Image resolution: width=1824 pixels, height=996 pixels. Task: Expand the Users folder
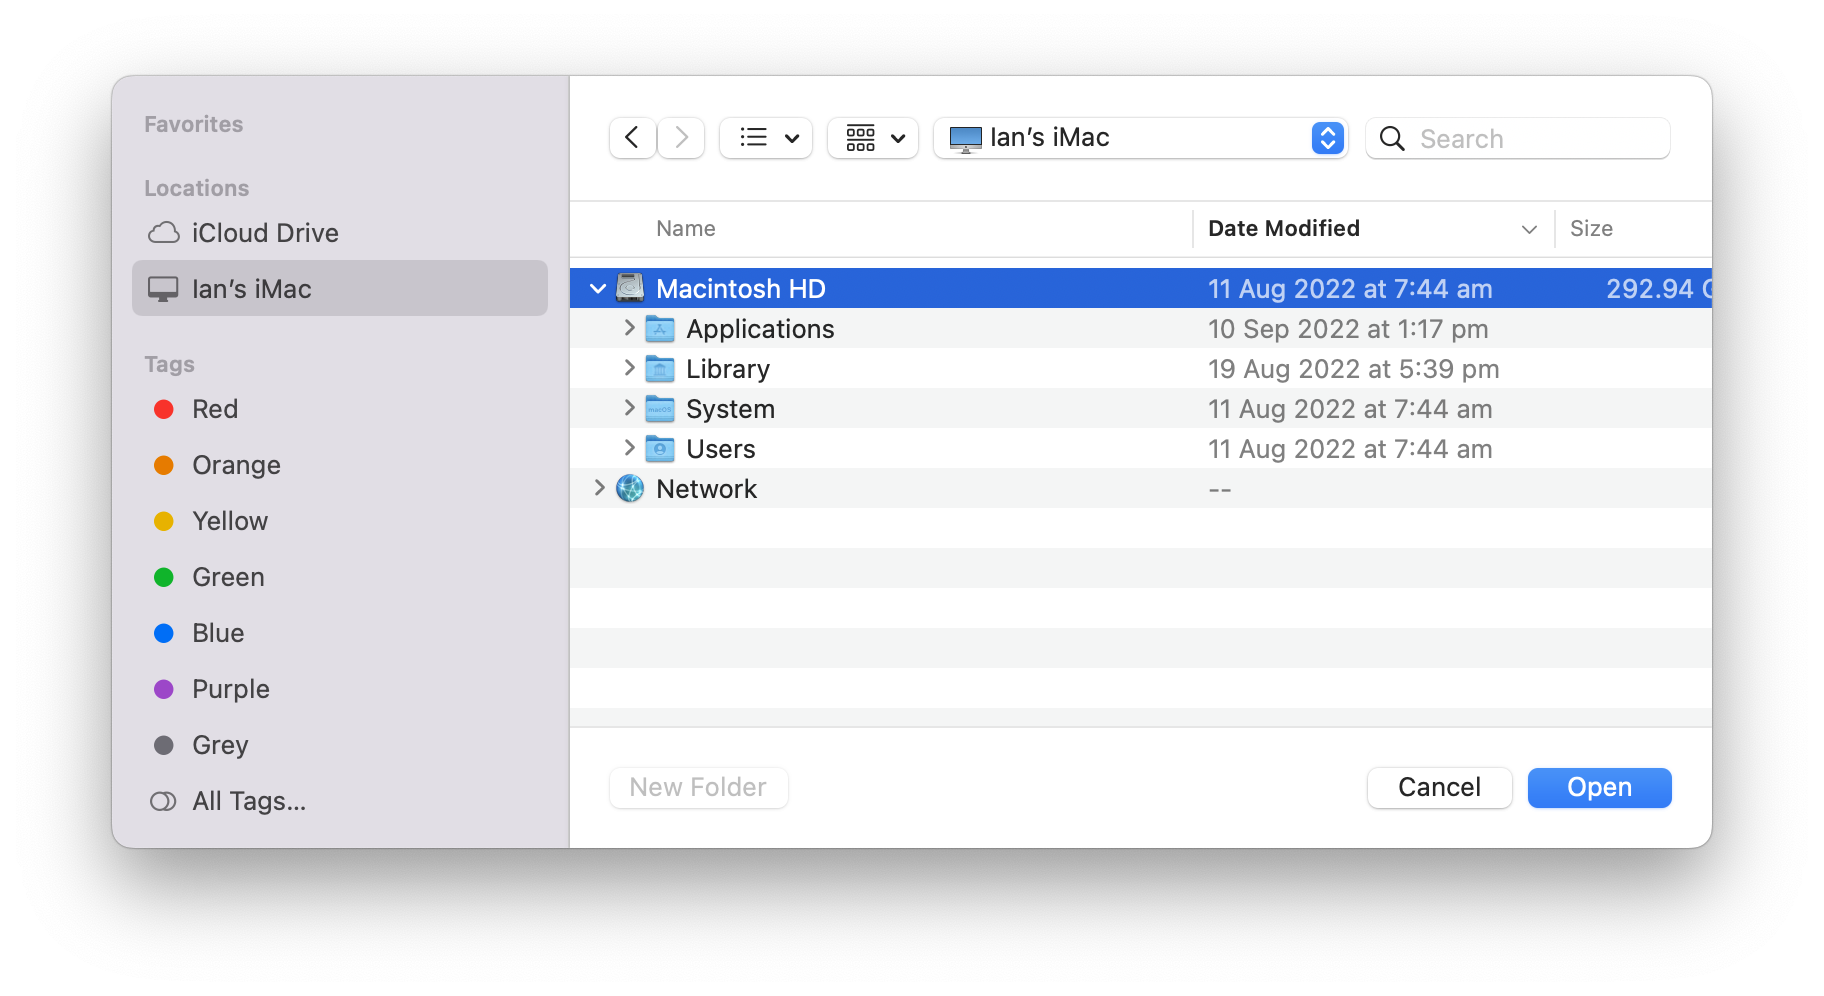click(x=629, y=448)
